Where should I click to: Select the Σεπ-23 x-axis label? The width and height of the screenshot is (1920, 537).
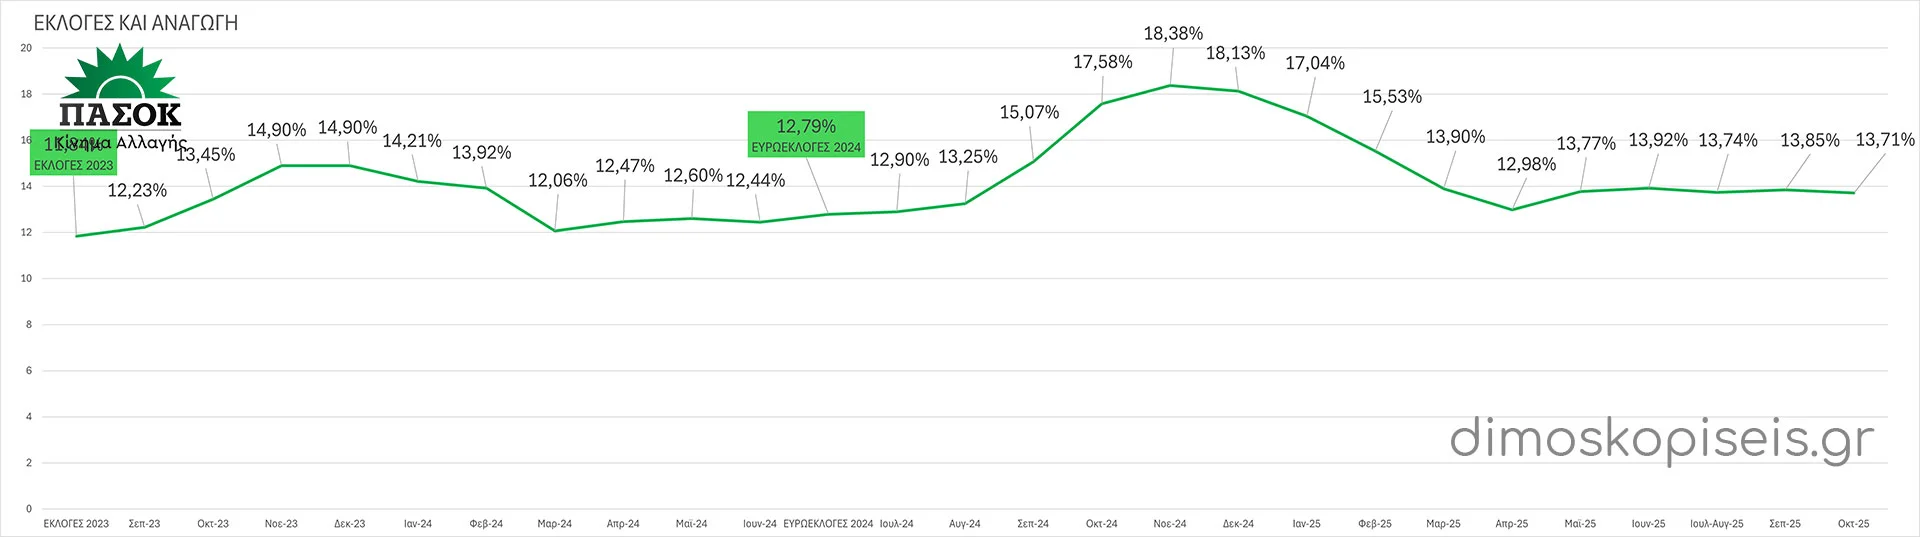click(144, 524)
